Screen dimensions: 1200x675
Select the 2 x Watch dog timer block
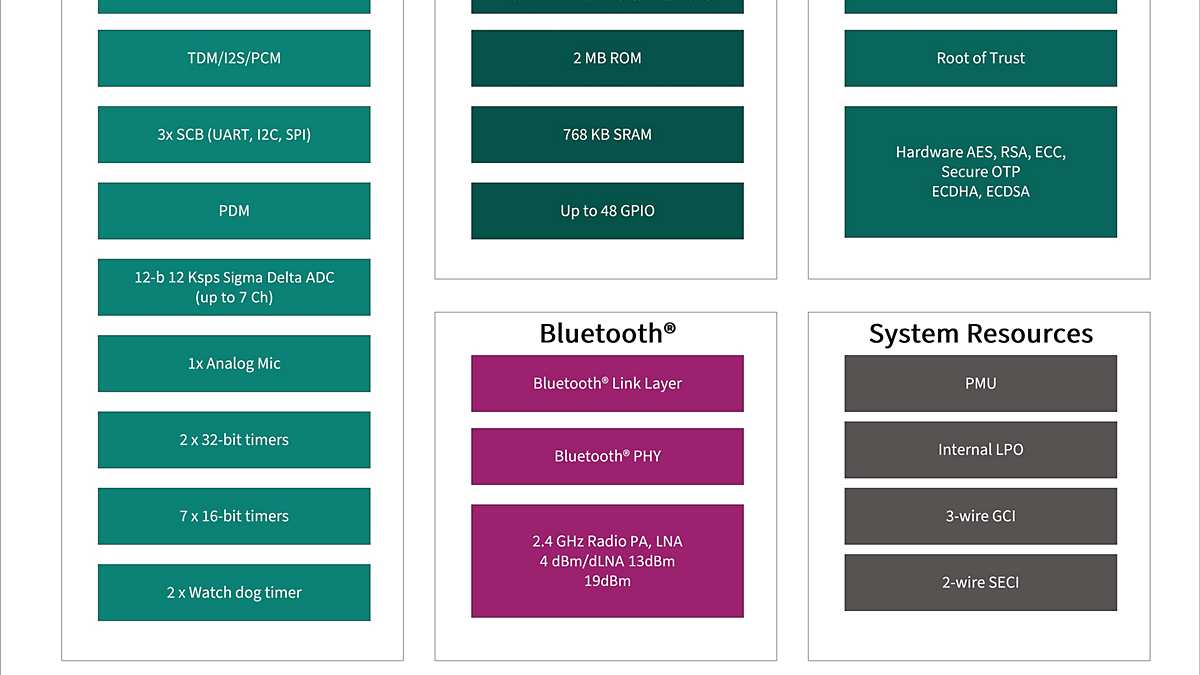click(234, 592)
